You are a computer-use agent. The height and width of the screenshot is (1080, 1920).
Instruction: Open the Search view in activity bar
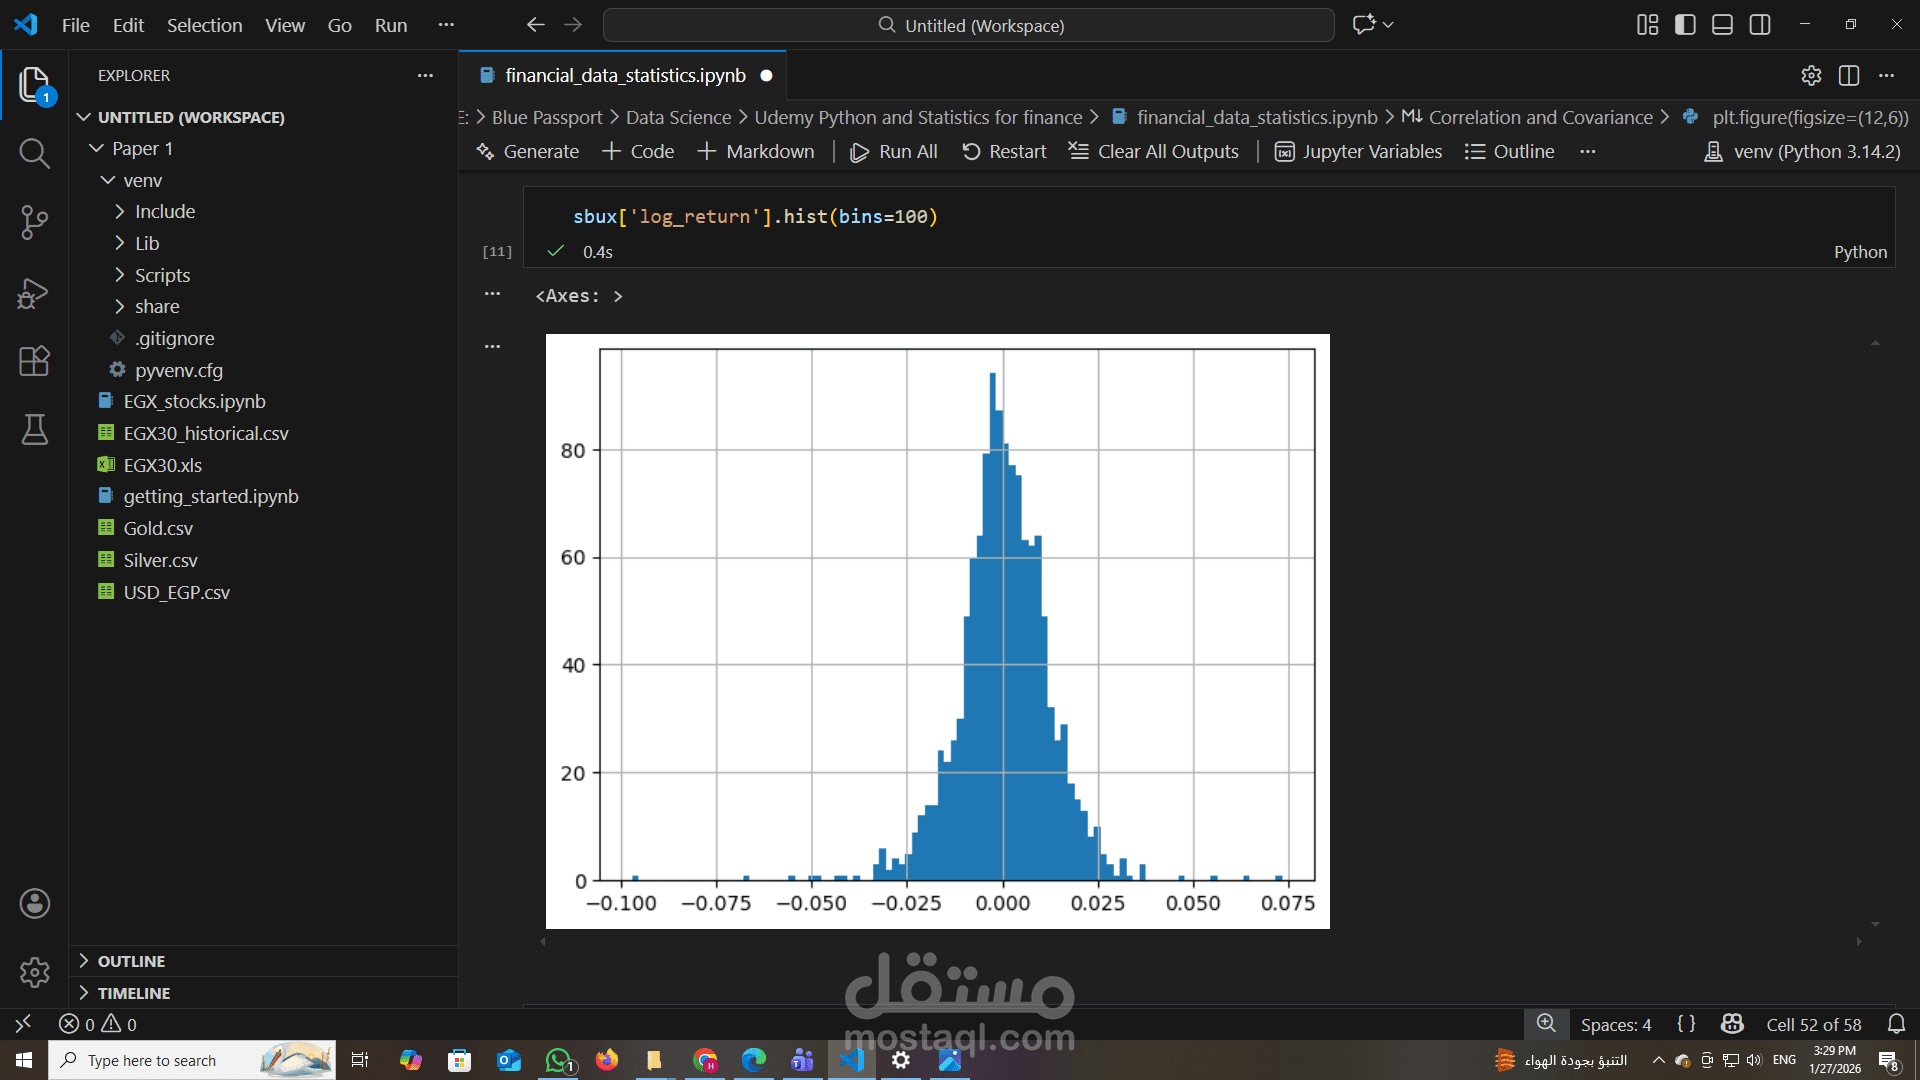pyautogui.click(x=34, y=153)
